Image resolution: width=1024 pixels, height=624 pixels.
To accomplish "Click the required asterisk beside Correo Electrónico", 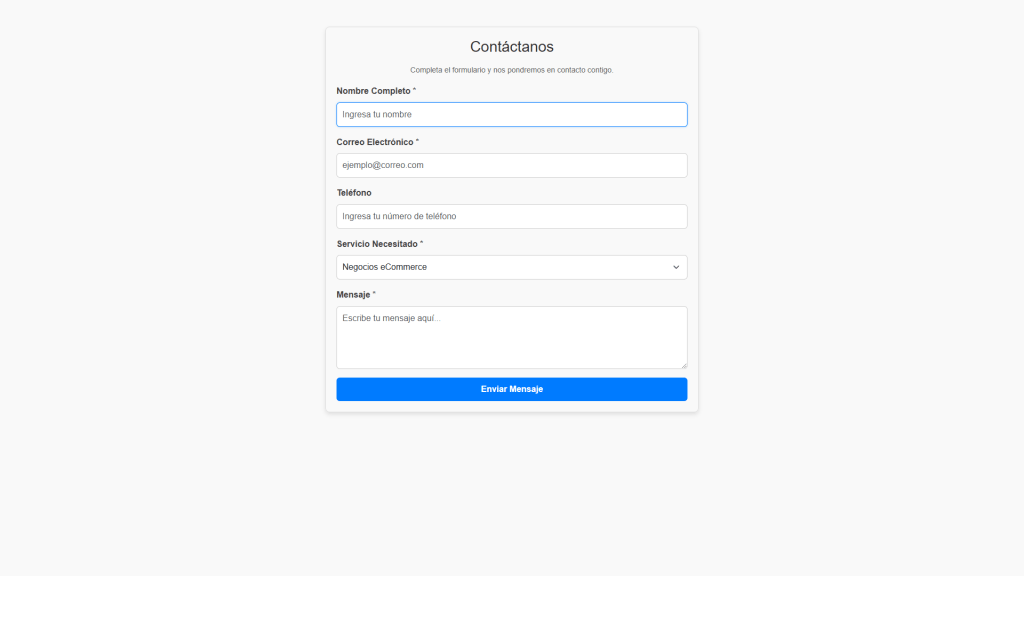I will pos(418,142).
